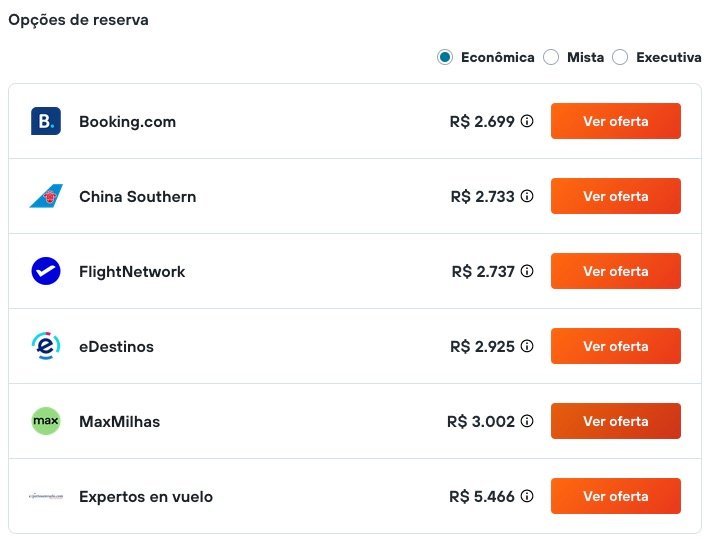Open the China Southern offer button
710x539 pixels.
(615, 196)
